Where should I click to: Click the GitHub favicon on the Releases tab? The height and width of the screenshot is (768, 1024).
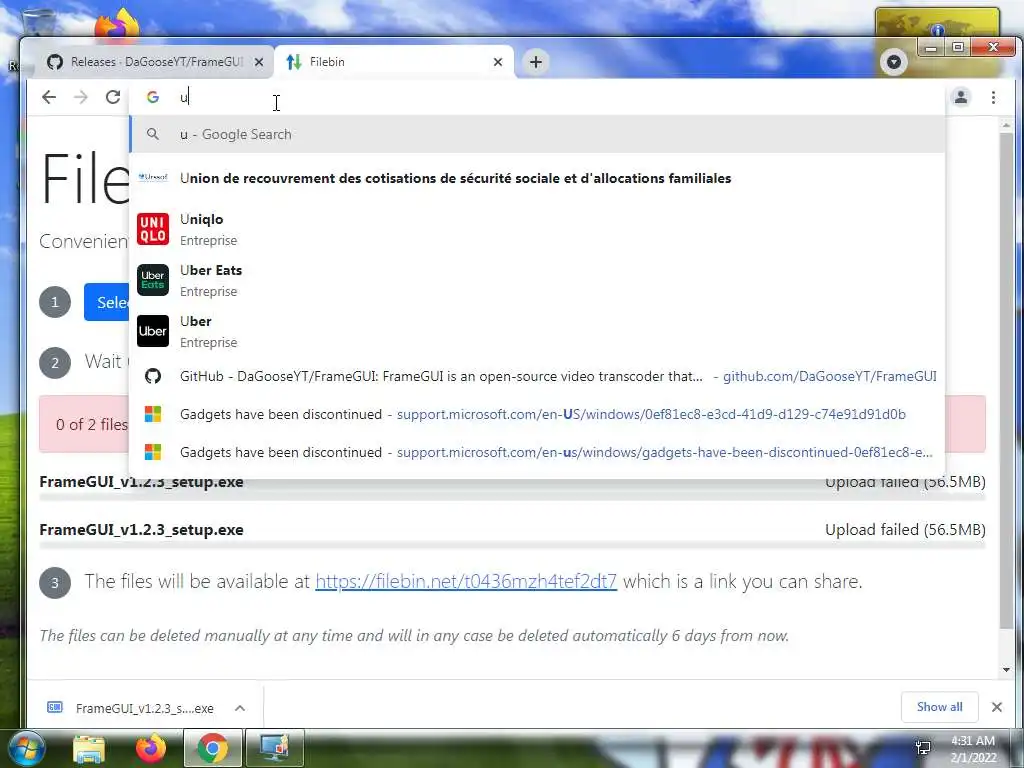point(55,62)
